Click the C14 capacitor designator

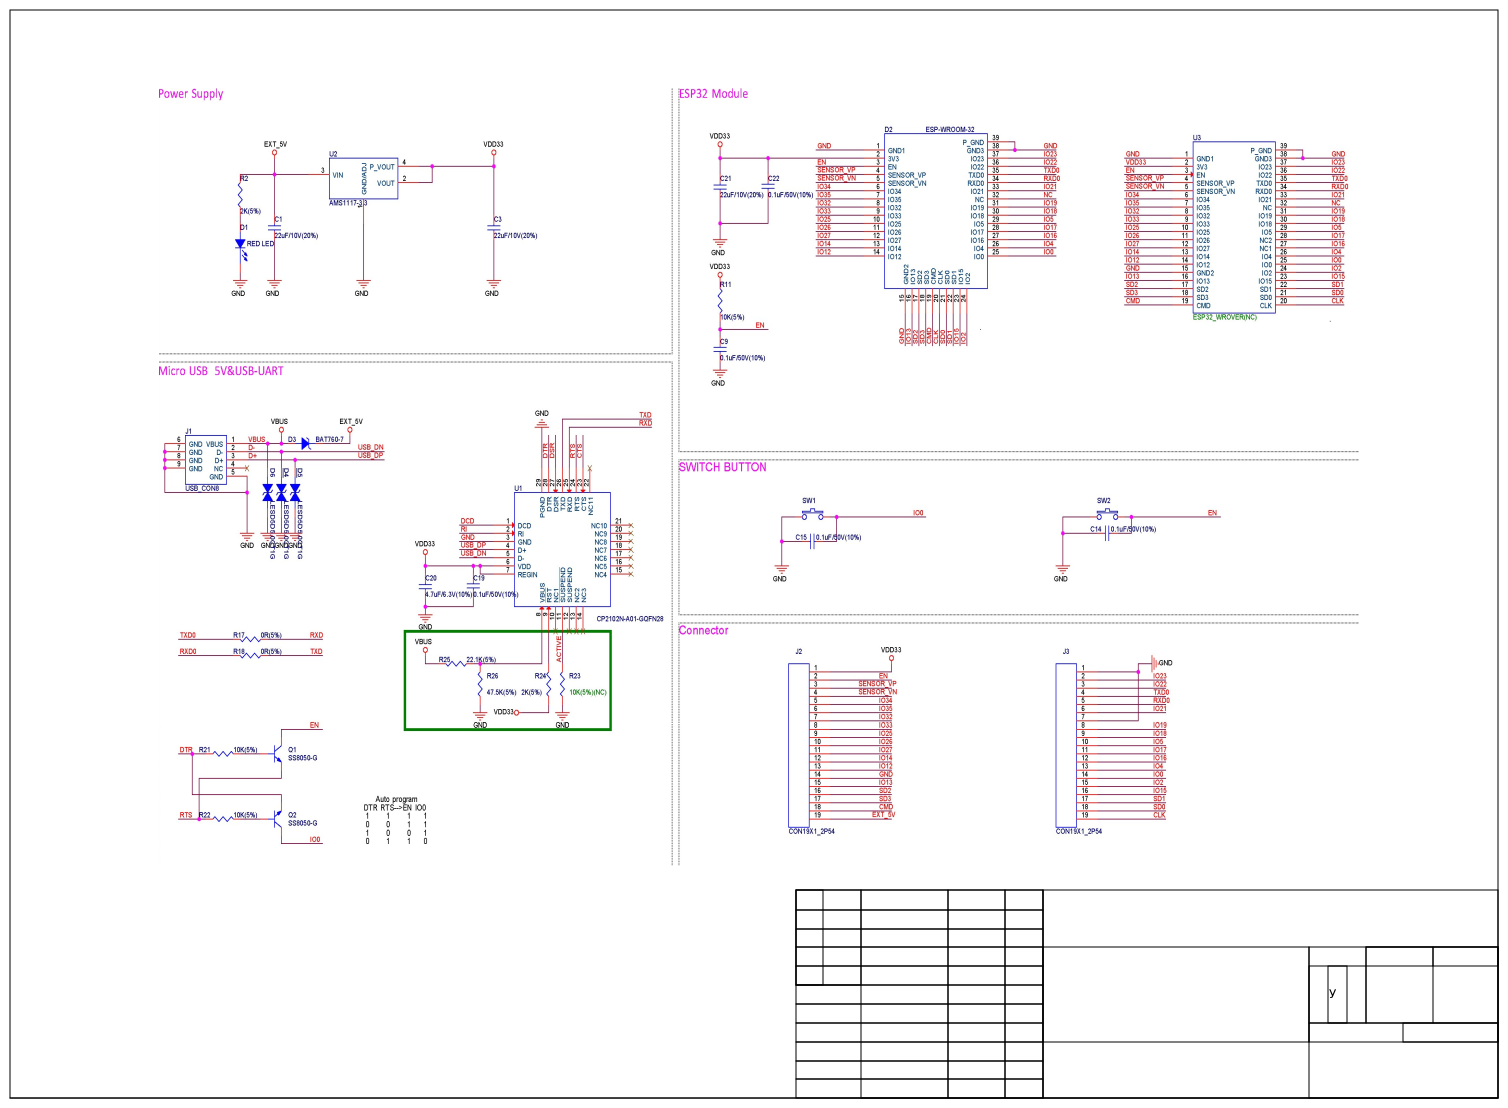tap(1096, 529)
